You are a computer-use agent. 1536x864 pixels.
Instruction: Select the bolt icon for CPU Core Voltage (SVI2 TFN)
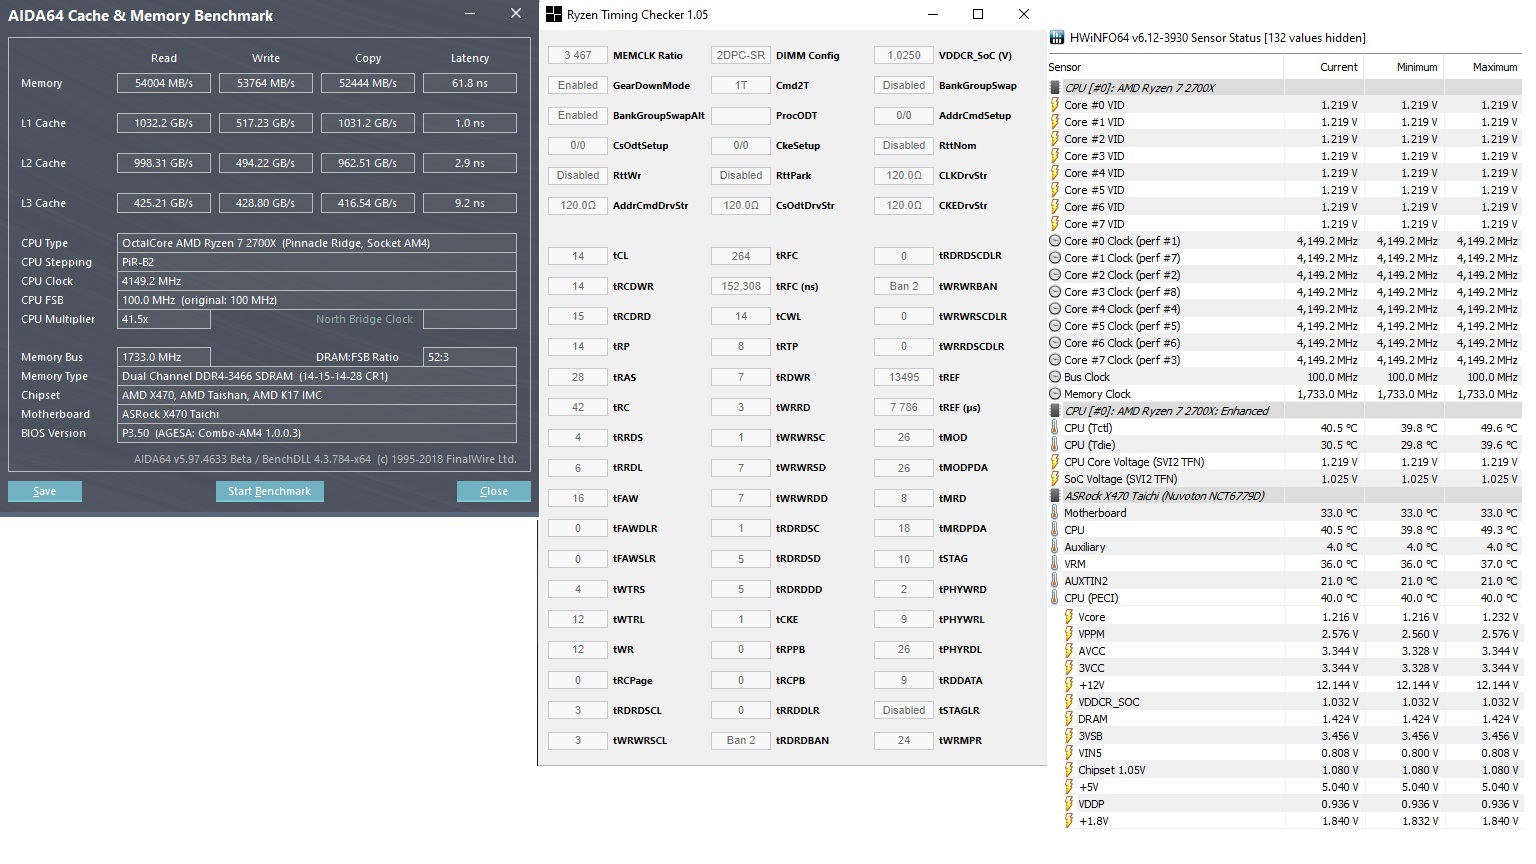(1055, 462)
